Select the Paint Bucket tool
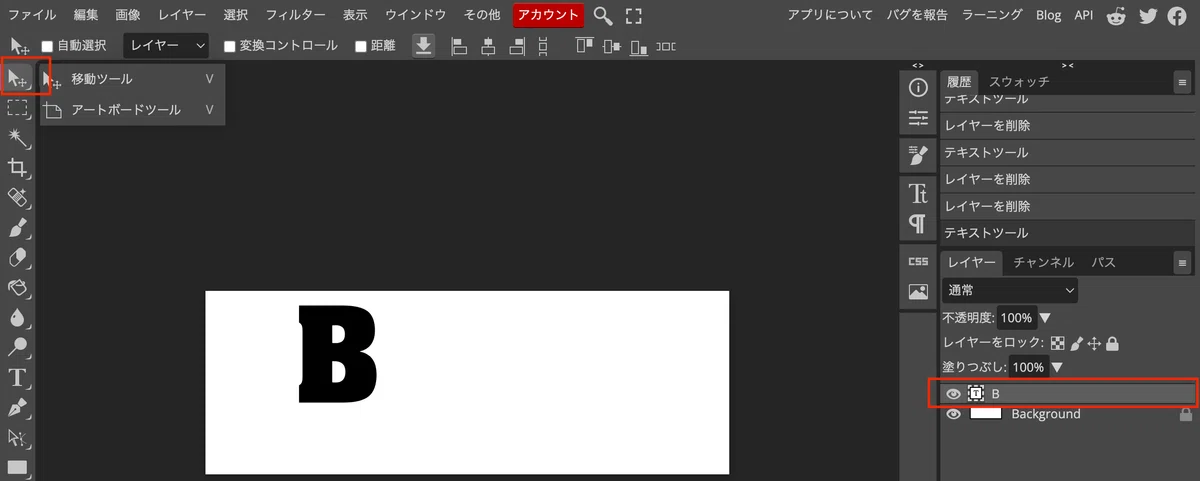The image size is (1200, 481). tap(17, 288)
